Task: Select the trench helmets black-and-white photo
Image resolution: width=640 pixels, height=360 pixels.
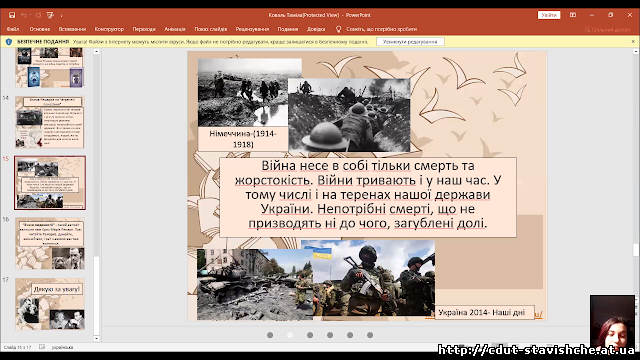Action: pyautogui.click(x=349, y=116)
